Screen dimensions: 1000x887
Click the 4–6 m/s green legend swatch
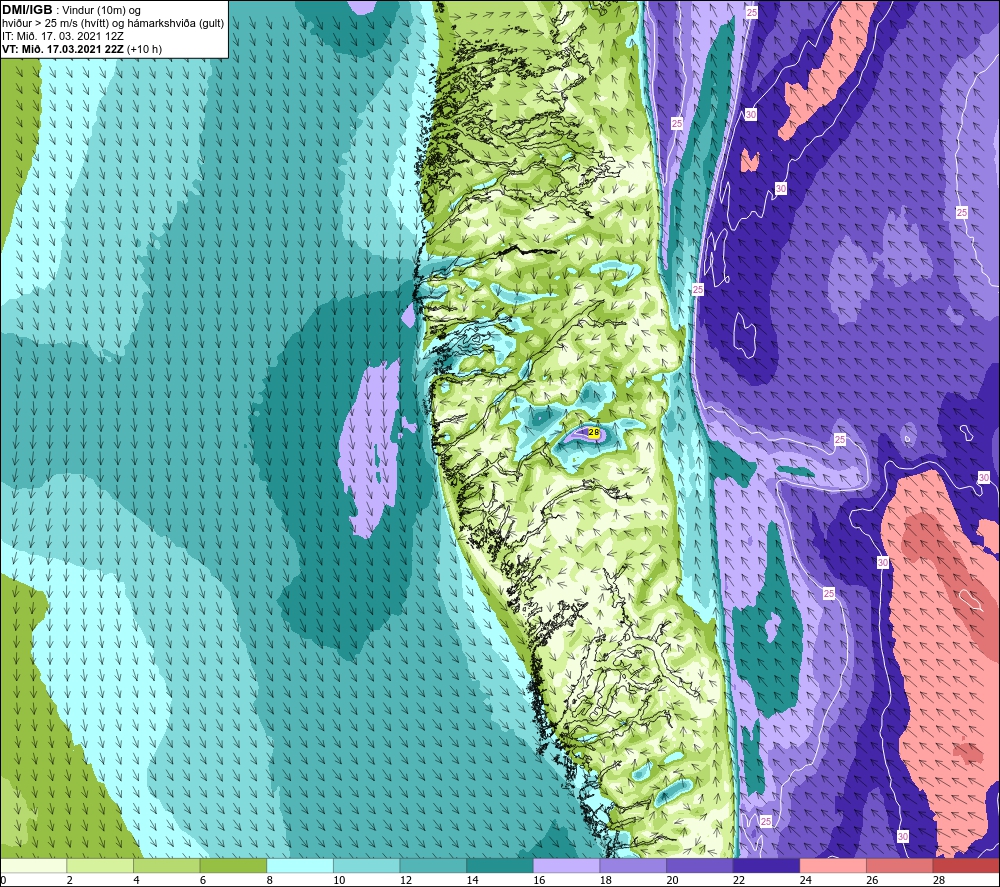click(166, 865)
